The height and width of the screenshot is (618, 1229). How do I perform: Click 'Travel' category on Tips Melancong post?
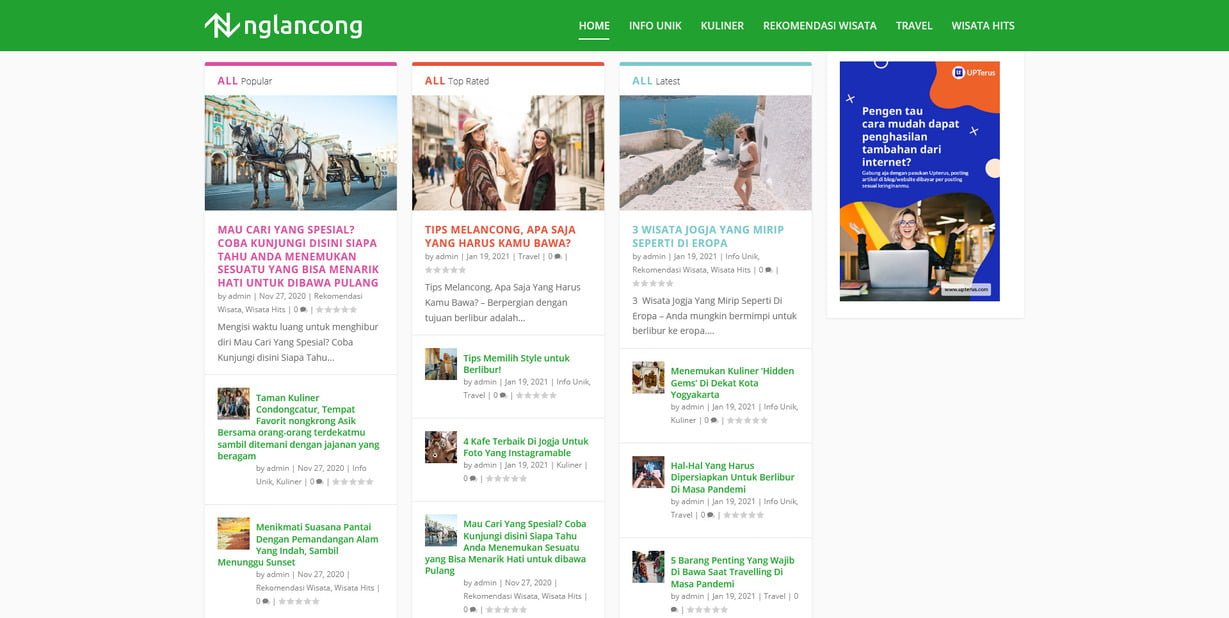529,257
